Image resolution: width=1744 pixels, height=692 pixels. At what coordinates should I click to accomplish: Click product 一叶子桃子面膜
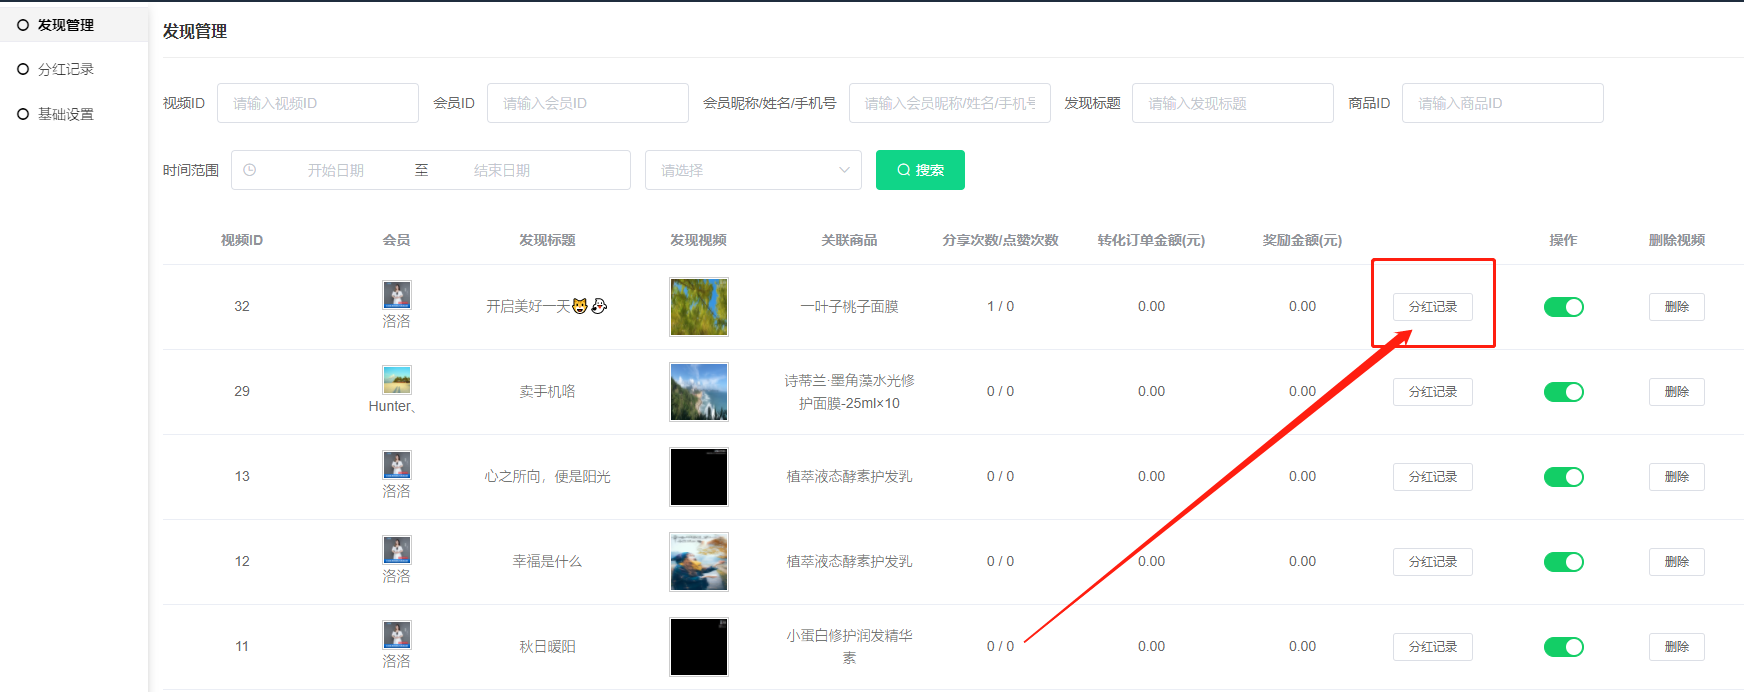[849, 306]
